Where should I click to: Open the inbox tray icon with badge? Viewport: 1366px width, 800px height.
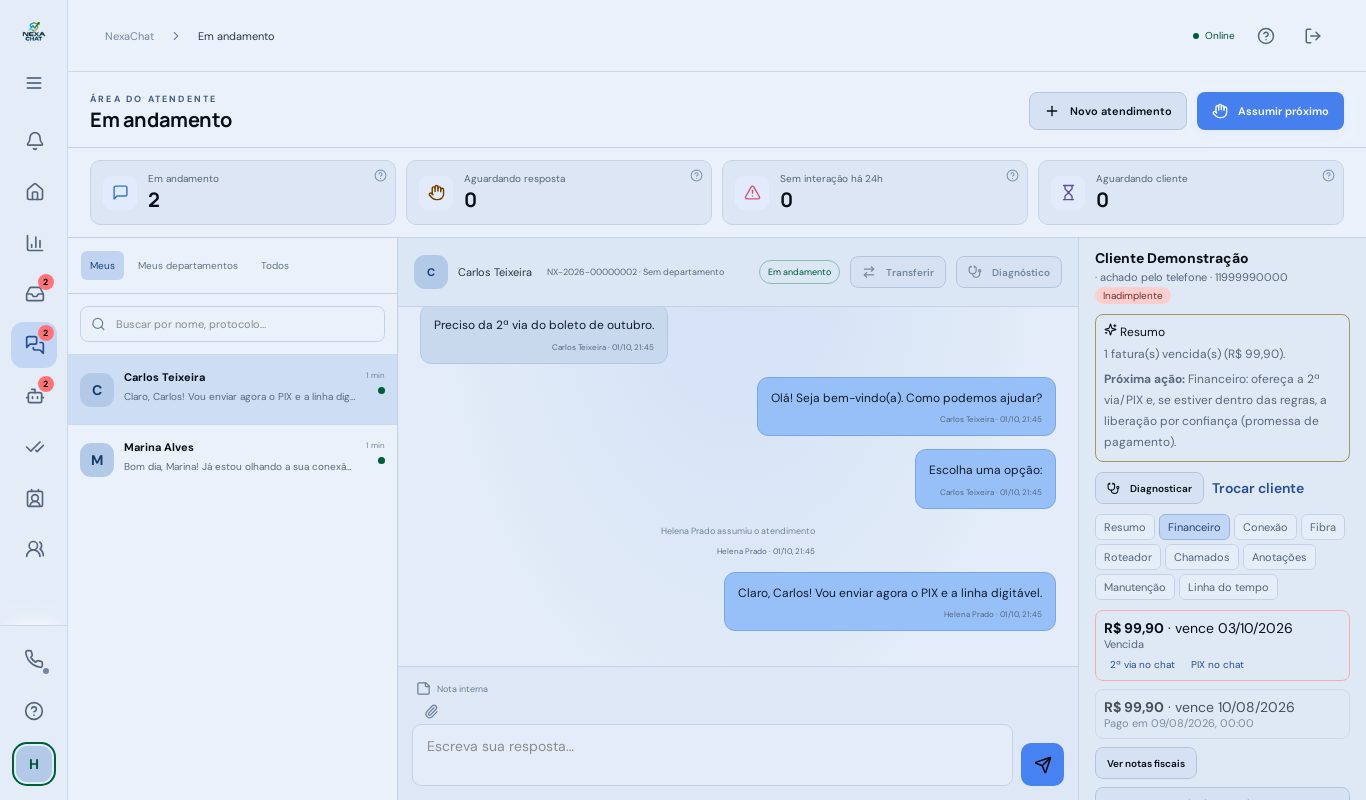click(34, 294)
